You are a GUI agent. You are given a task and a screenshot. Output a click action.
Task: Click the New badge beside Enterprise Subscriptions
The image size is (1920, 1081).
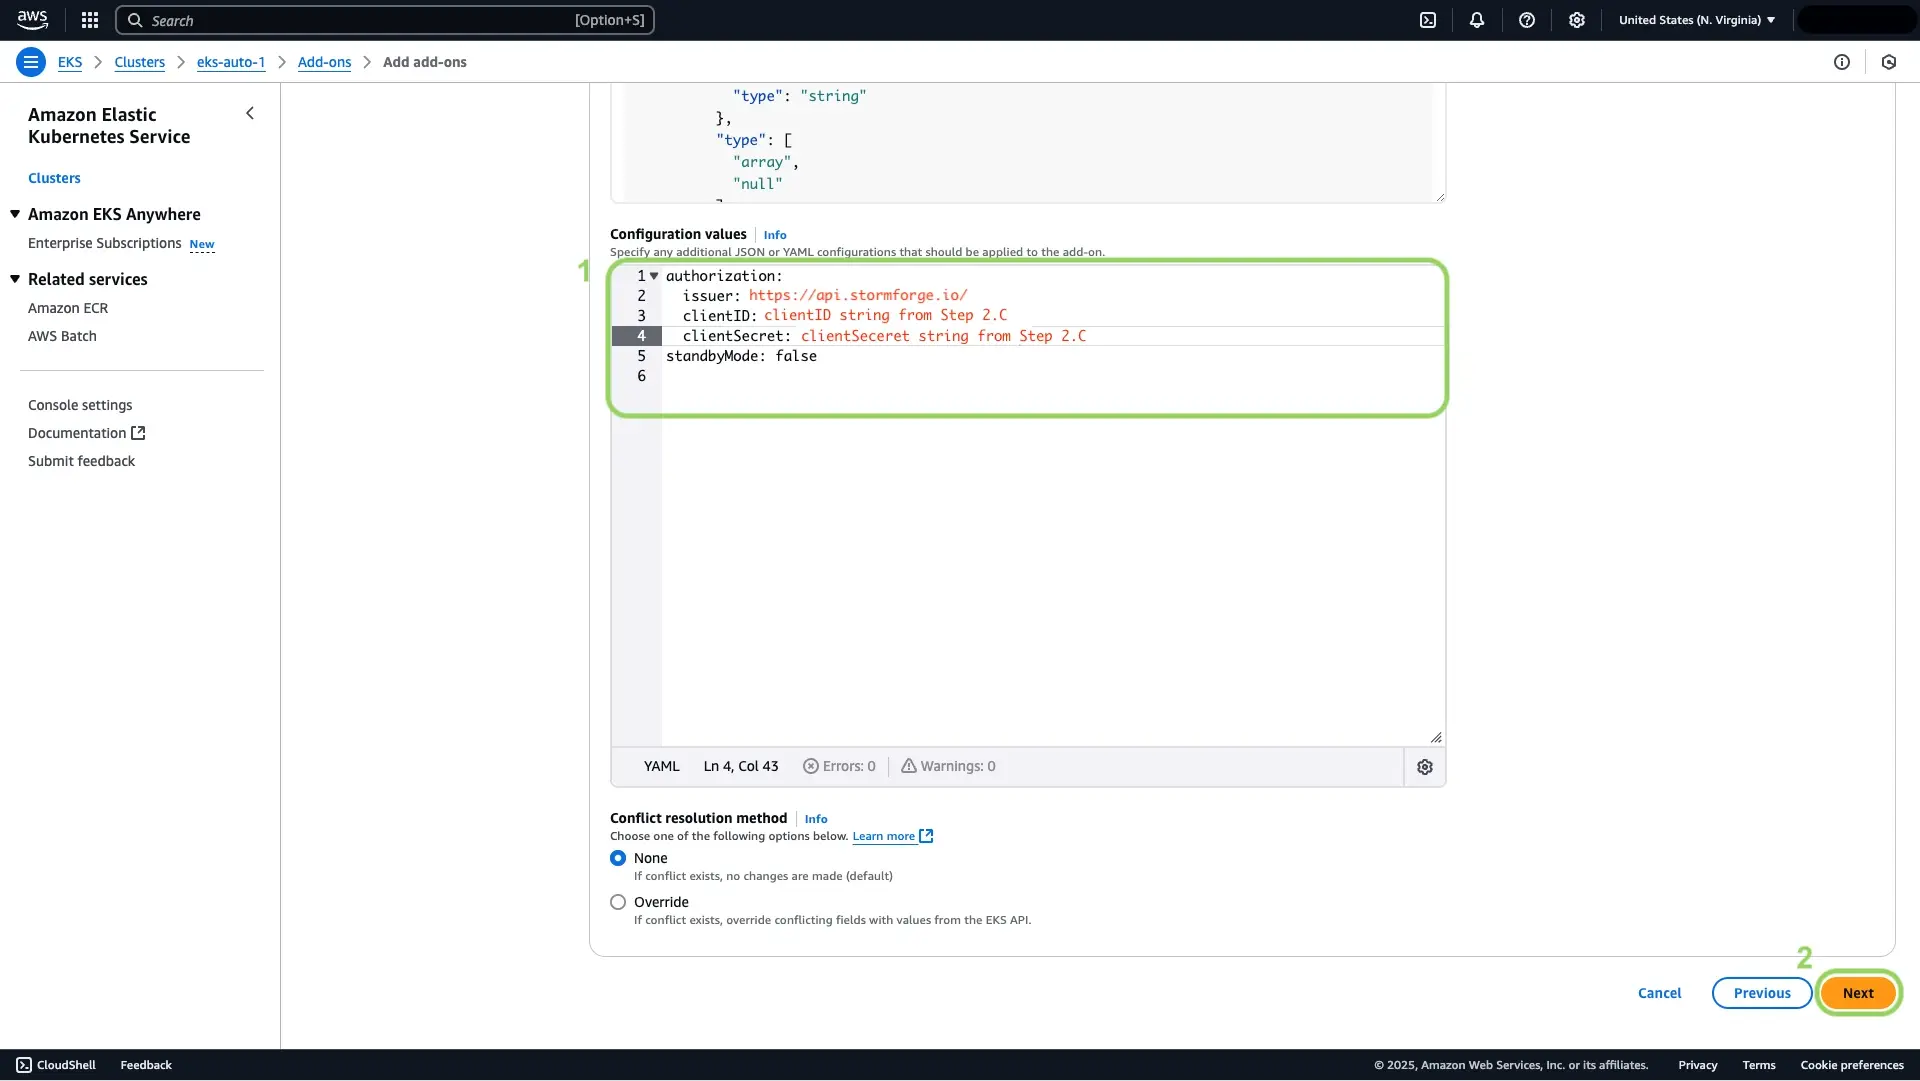pyautogui.click(x=202, y=244)
